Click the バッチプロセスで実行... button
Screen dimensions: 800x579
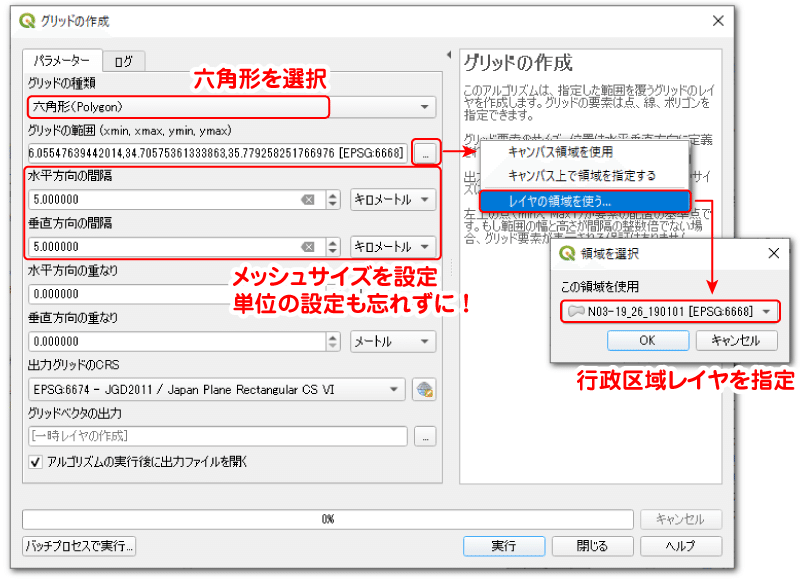pyautogui.click(x=79, y=546)
